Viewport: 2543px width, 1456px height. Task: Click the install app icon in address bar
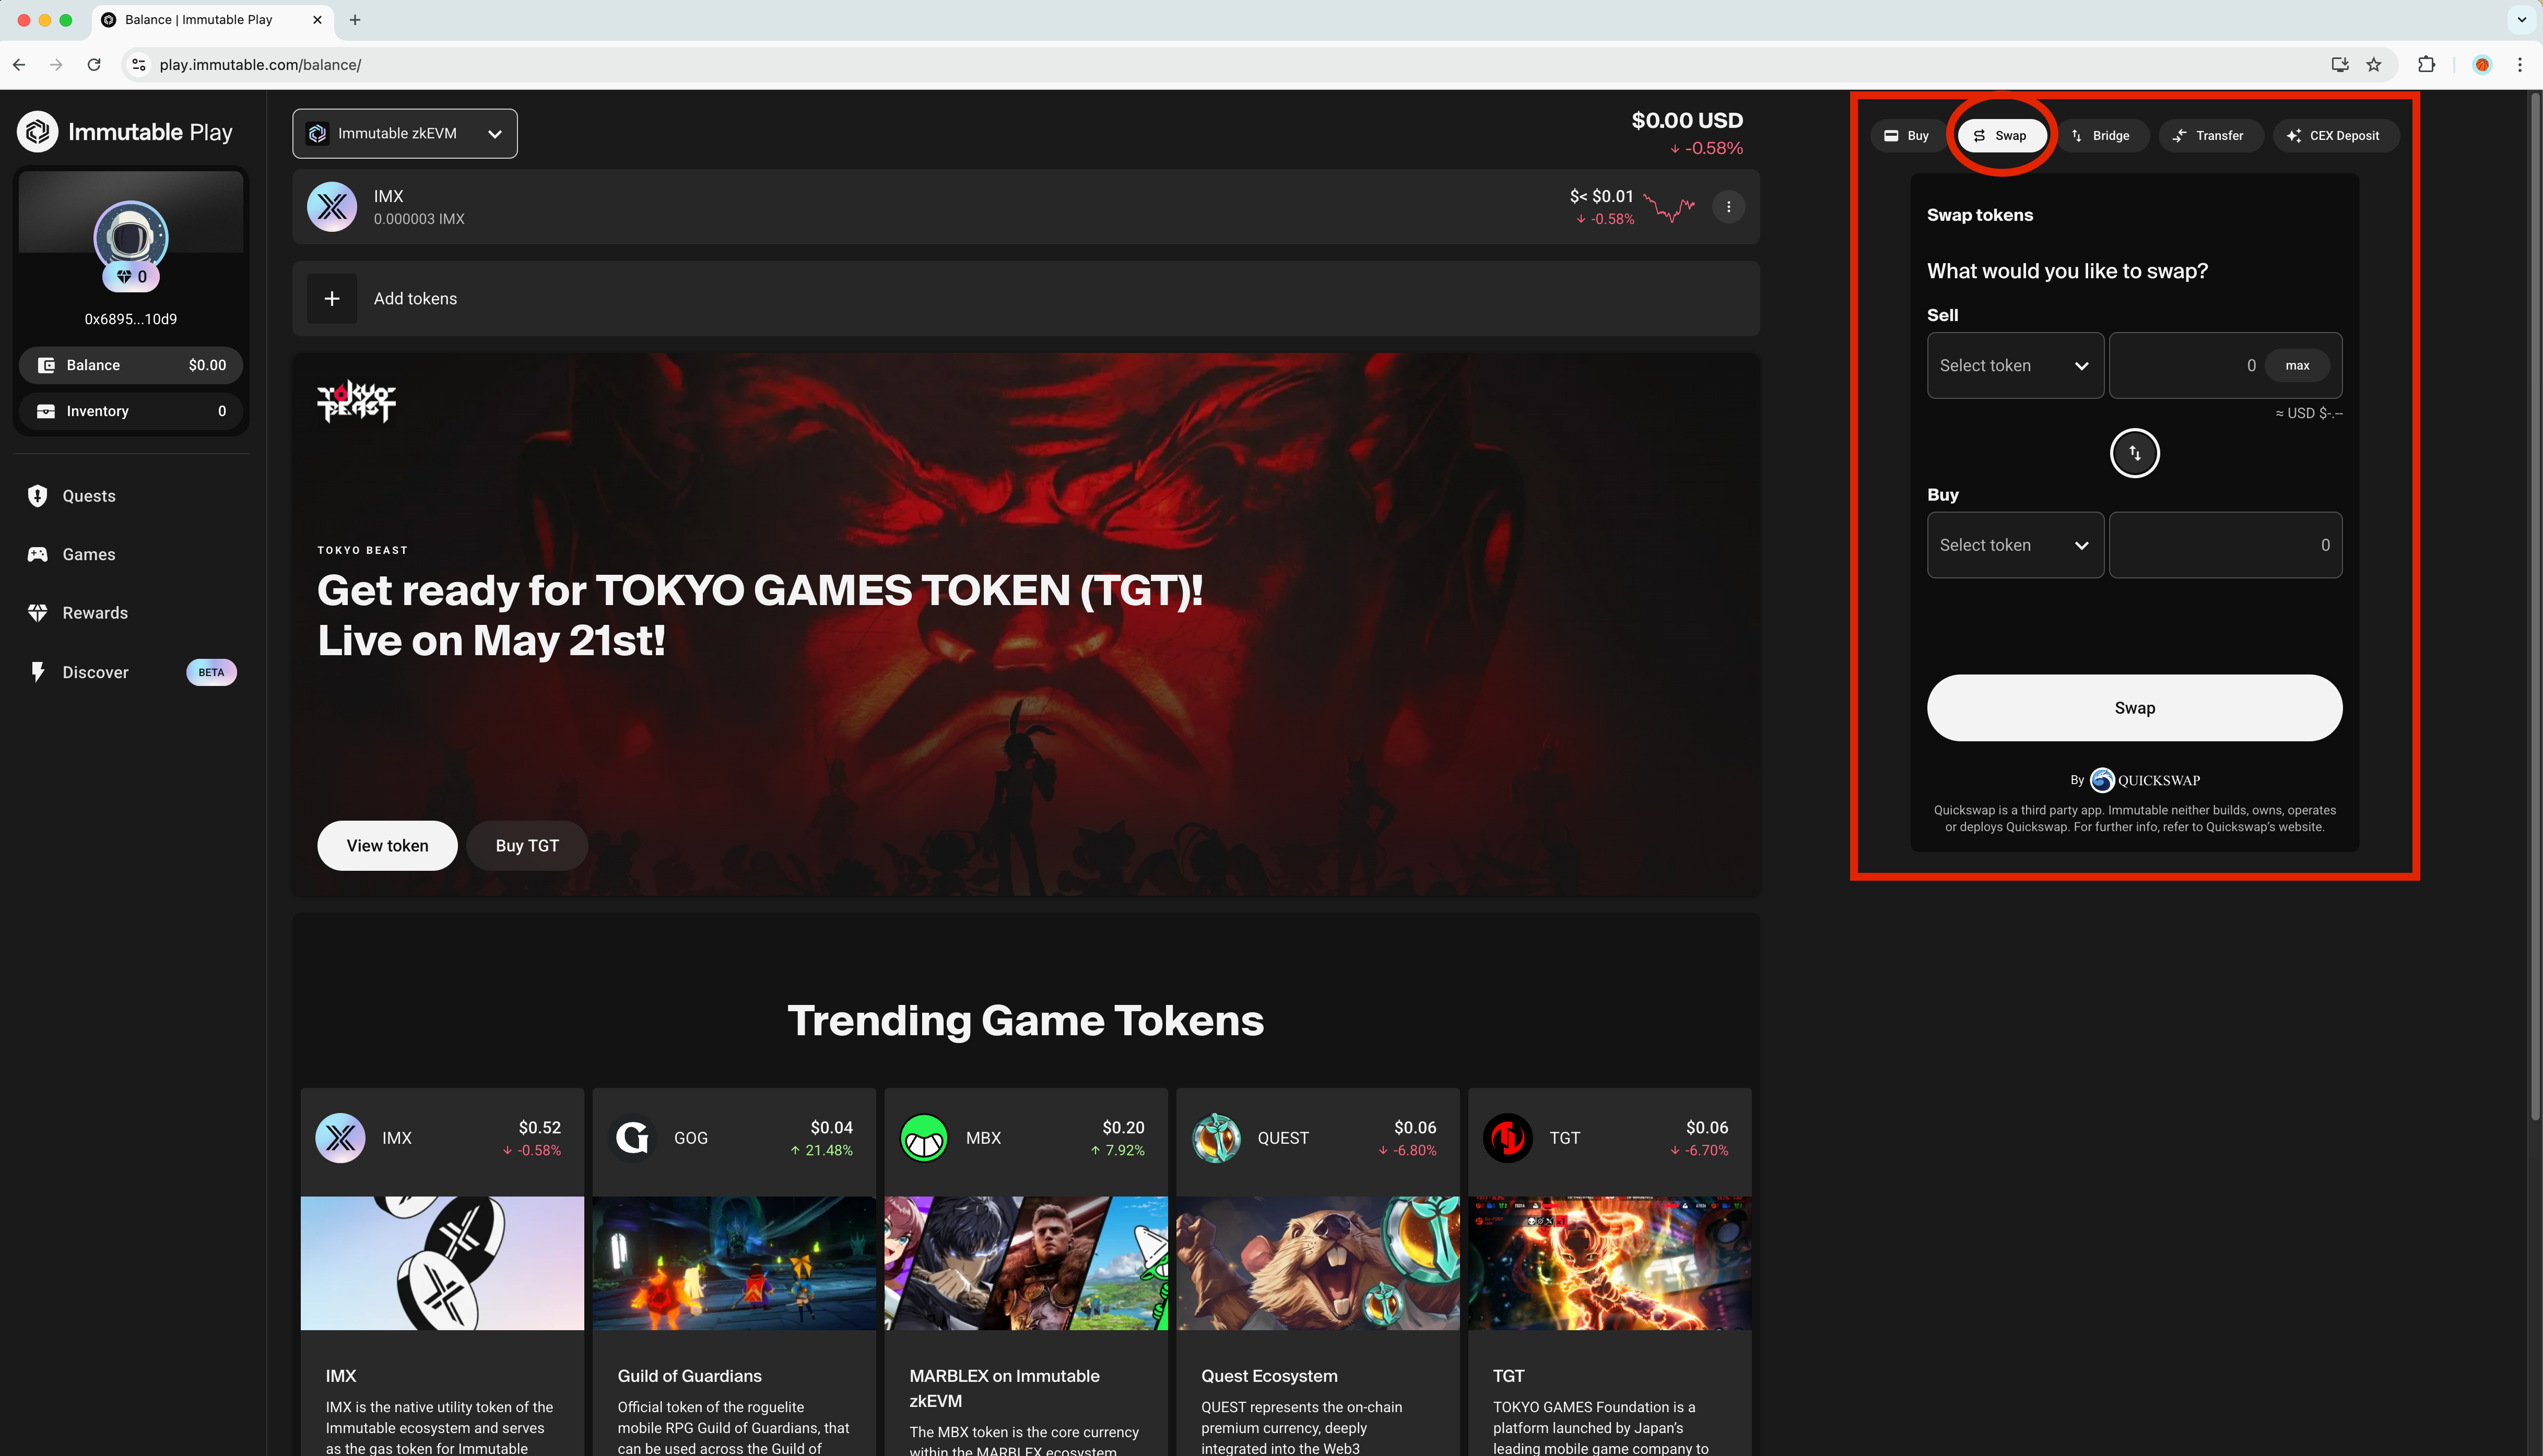[2339, 65]
